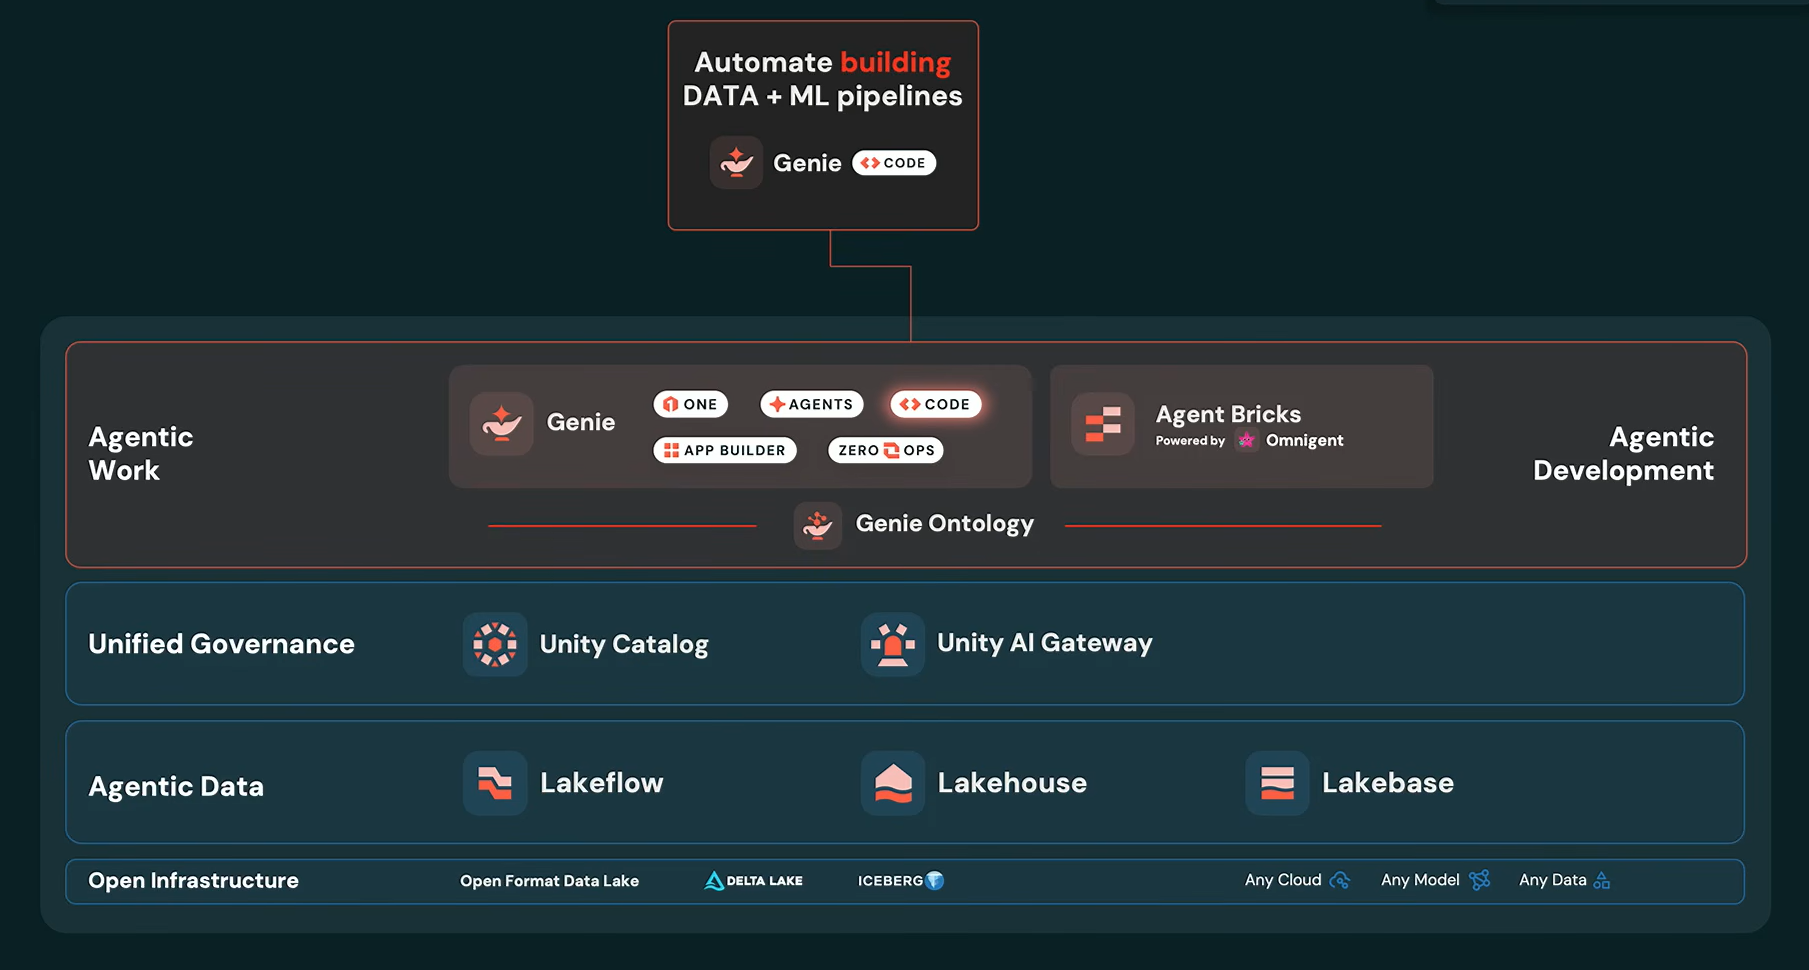The height and width of the screenshot is (970, 1809).
Task: Click the red word 'building' in the callout title
Action: [x=895, y=62]
